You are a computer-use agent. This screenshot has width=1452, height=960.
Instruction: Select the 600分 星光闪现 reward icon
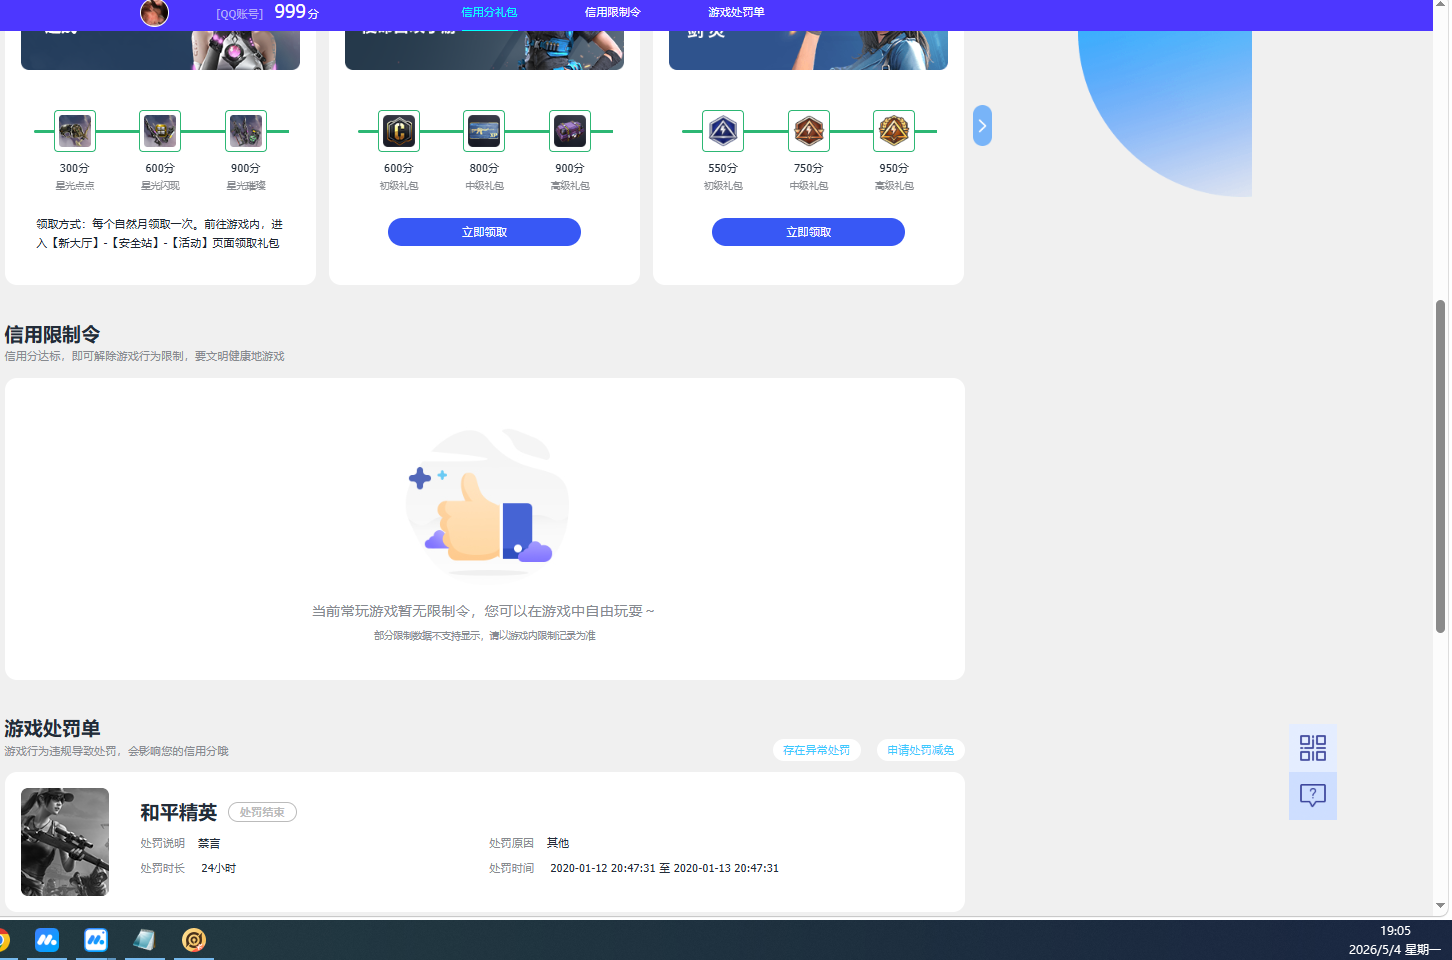point(160,131)
